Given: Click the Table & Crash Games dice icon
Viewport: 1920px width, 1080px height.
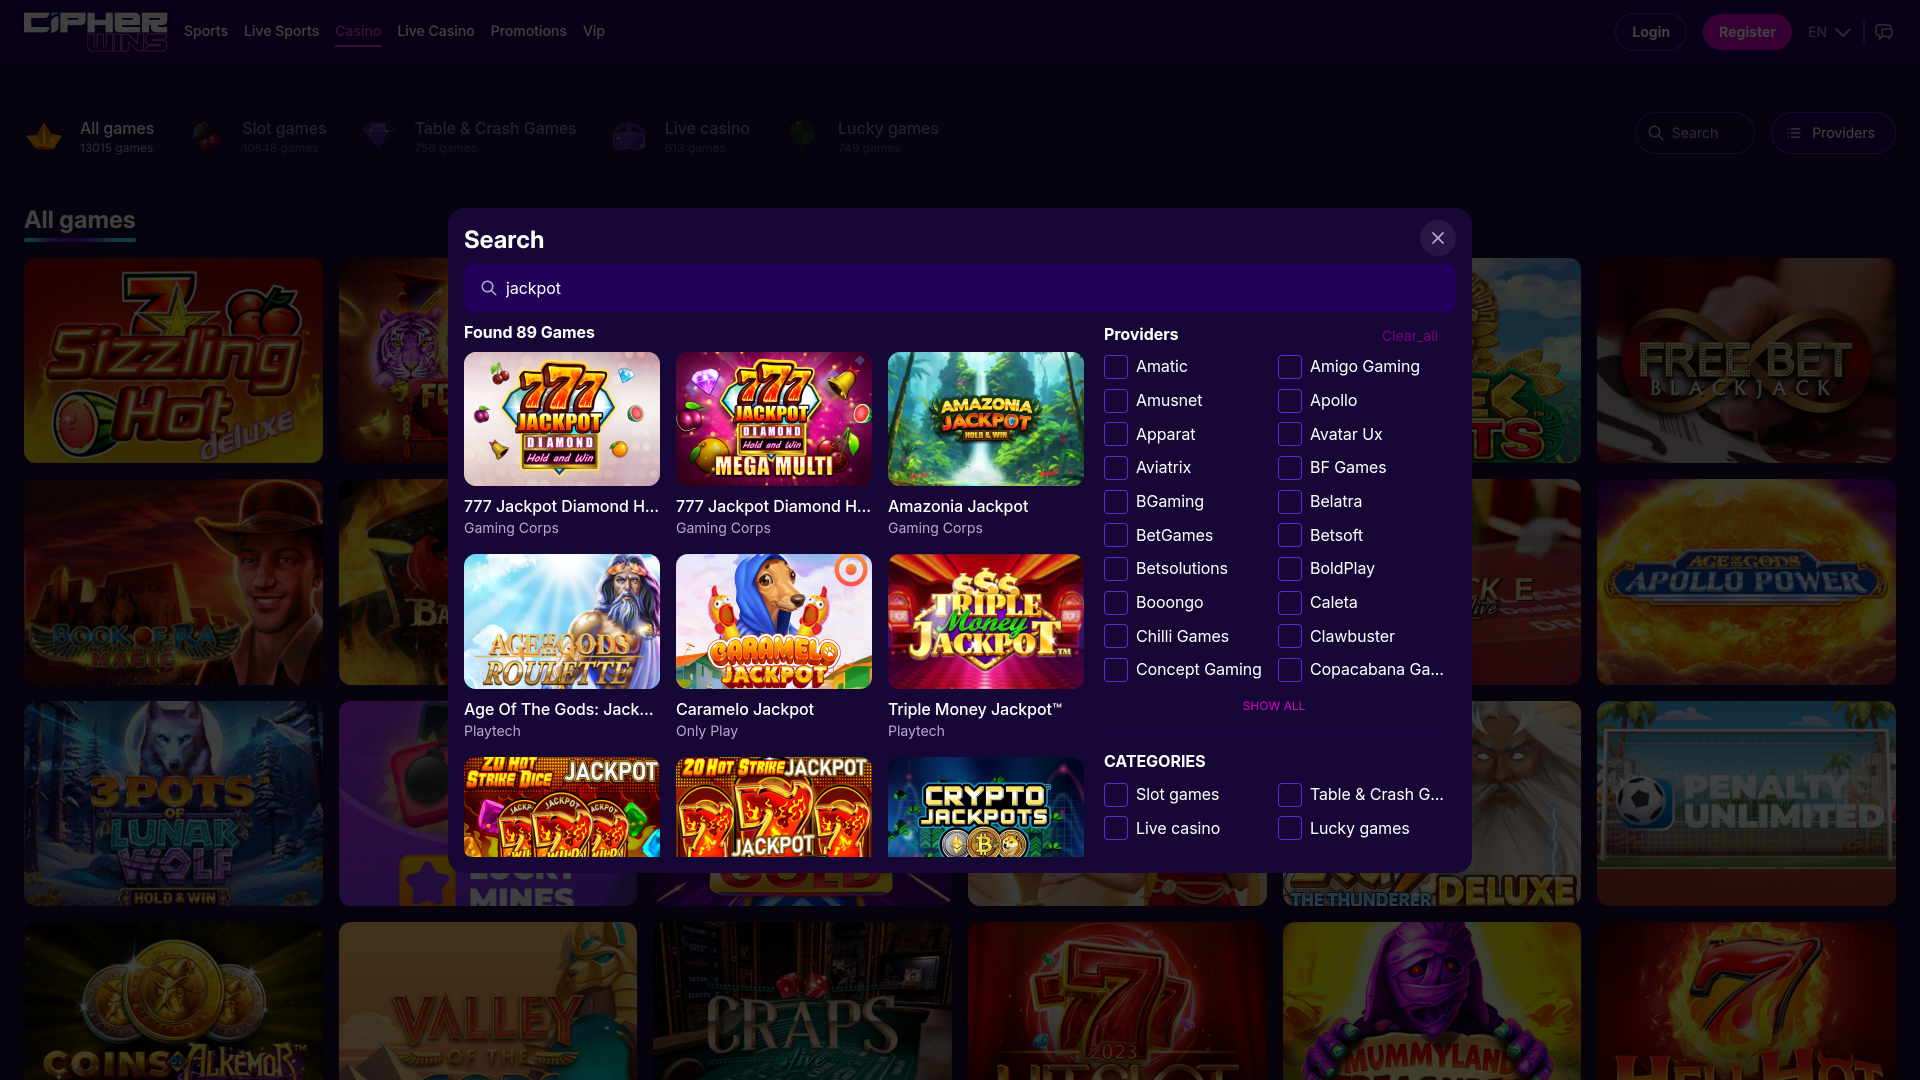Looking at the screenshot, I should (x=378, y=136).
